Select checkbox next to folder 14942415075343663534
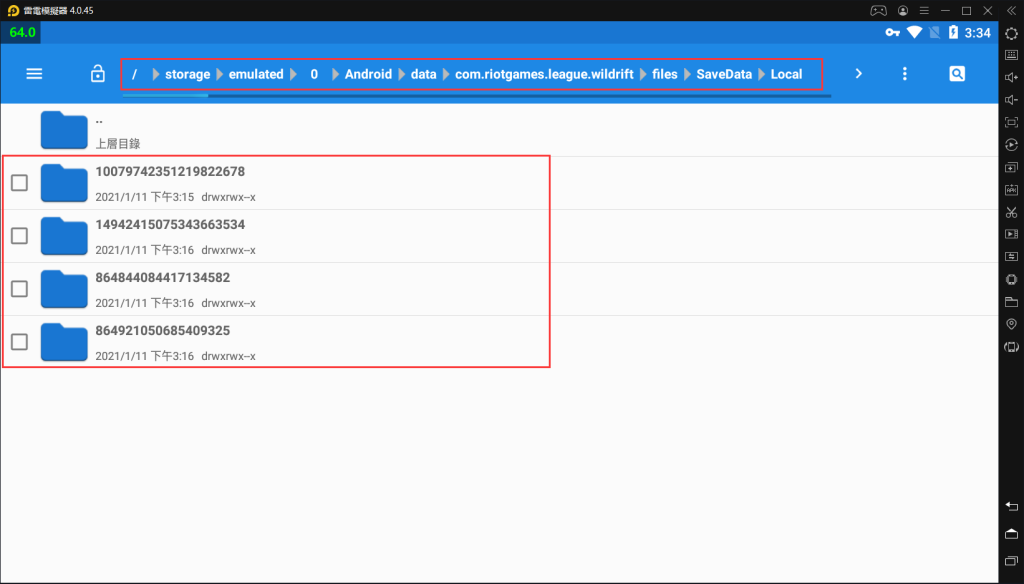The image size is (1024, 584). pos(19,236)
